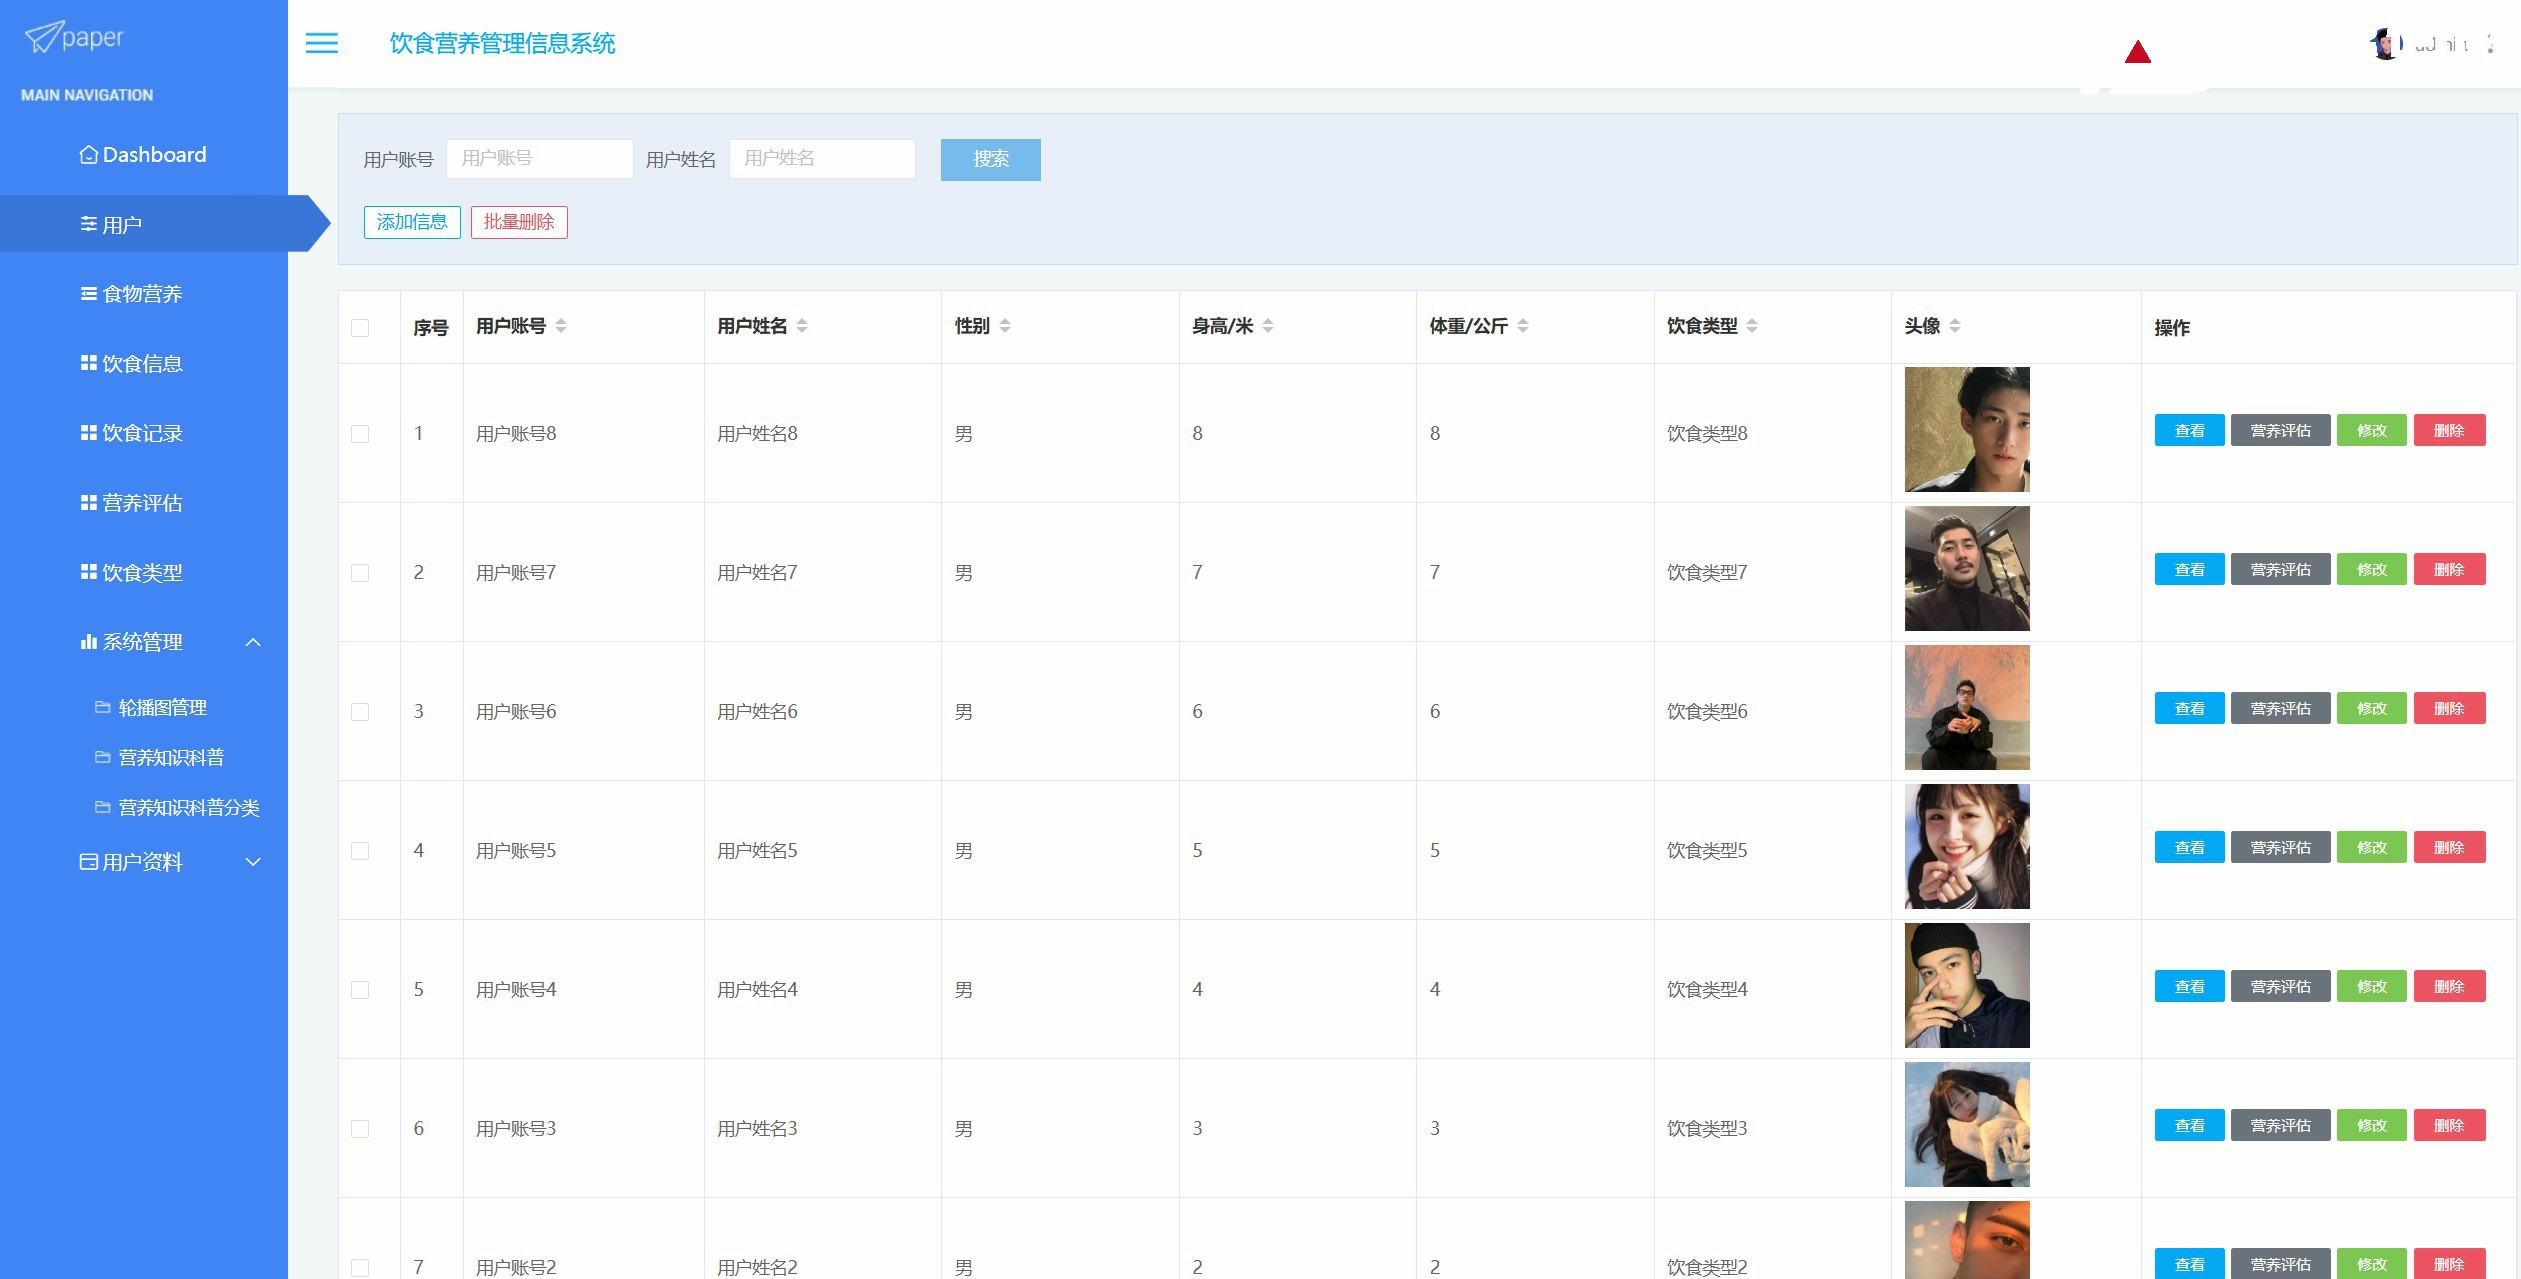Sort by 头像 column arrows

tap(1955, 326)
